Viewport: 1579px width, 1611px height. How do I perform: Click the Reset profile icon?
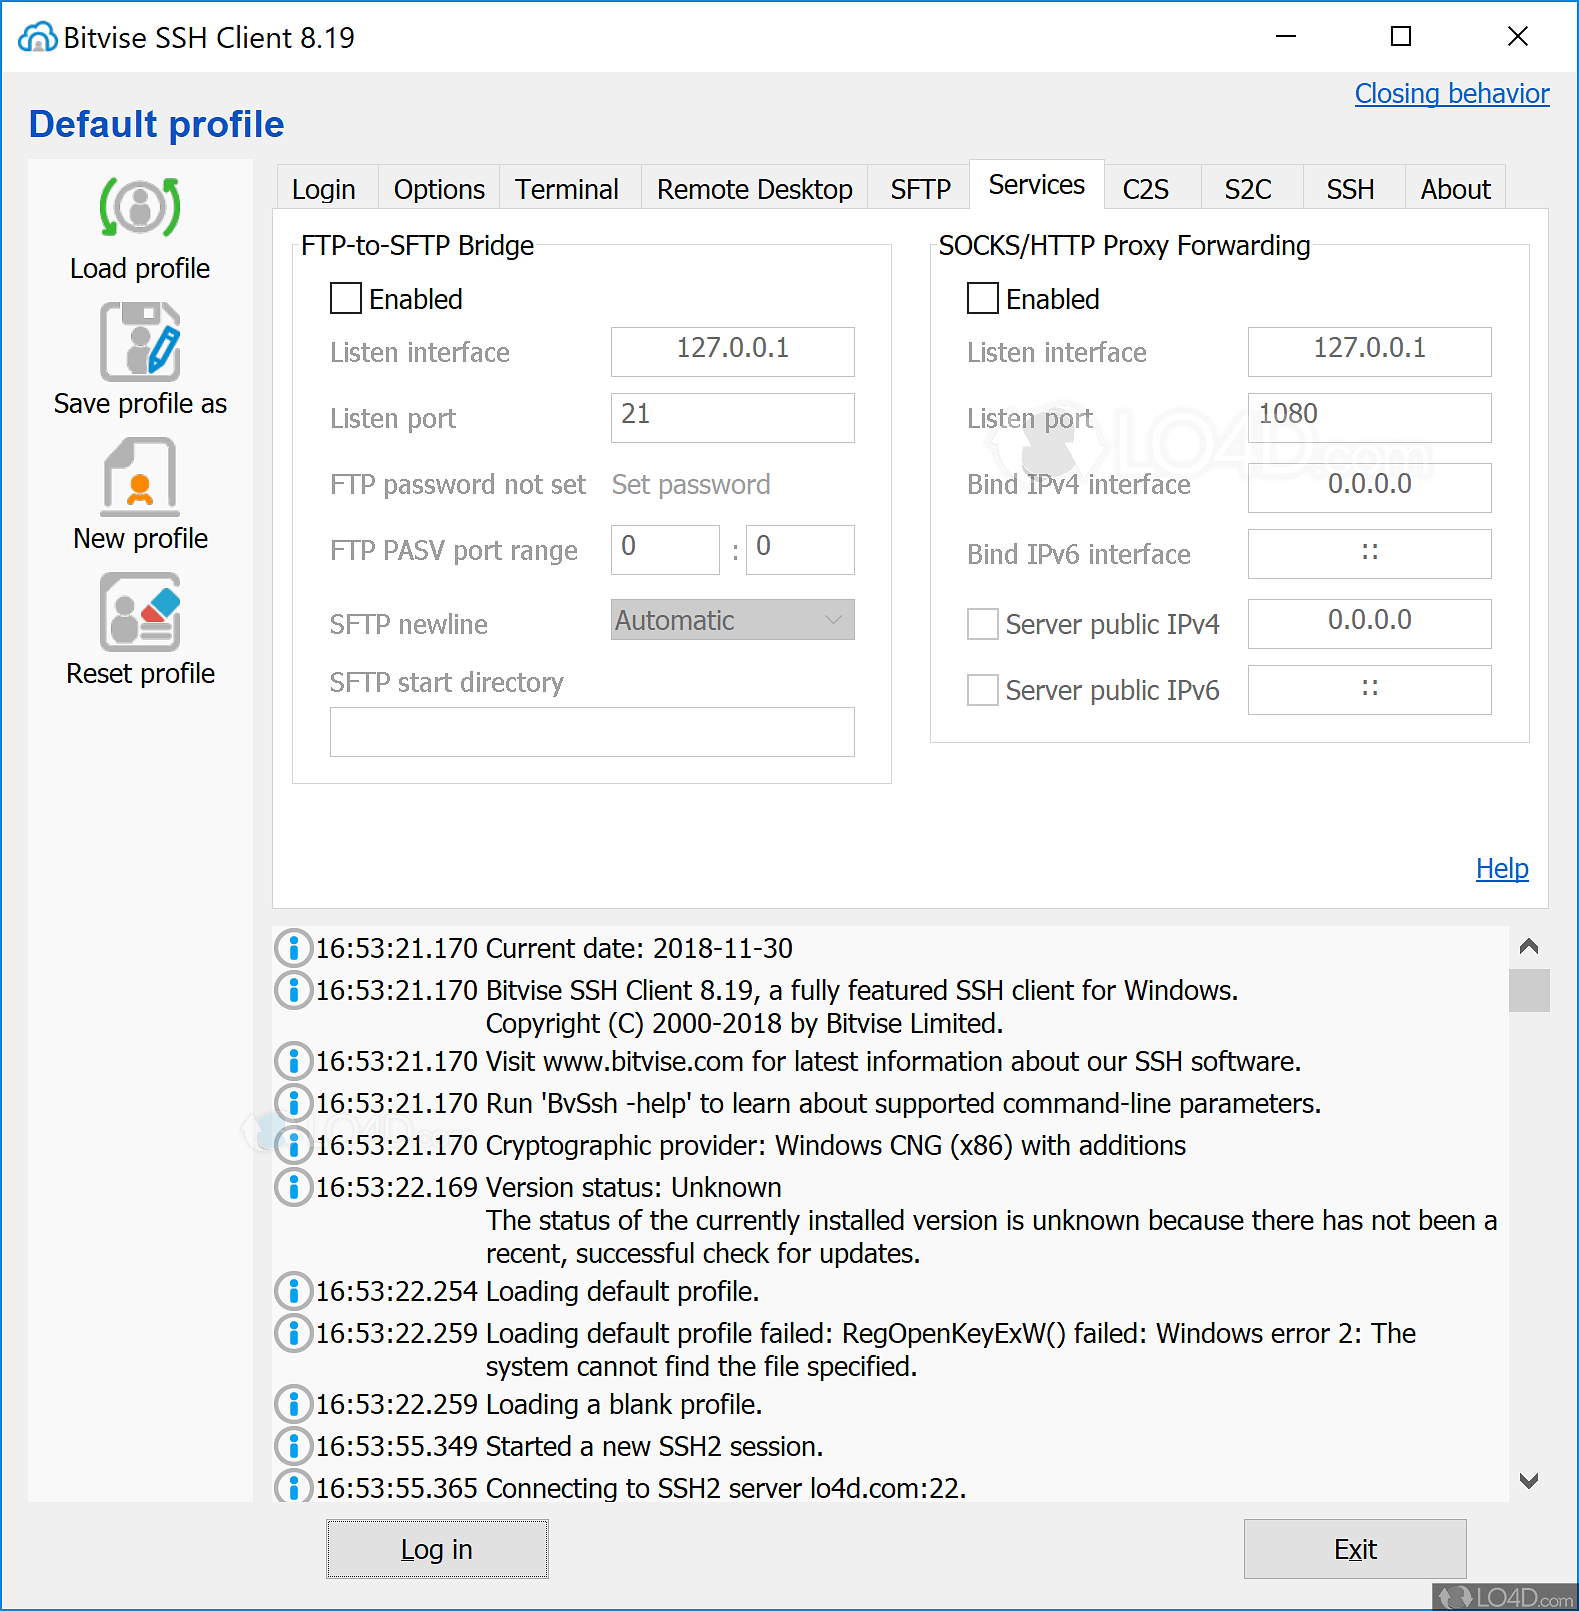coord(140,612)
